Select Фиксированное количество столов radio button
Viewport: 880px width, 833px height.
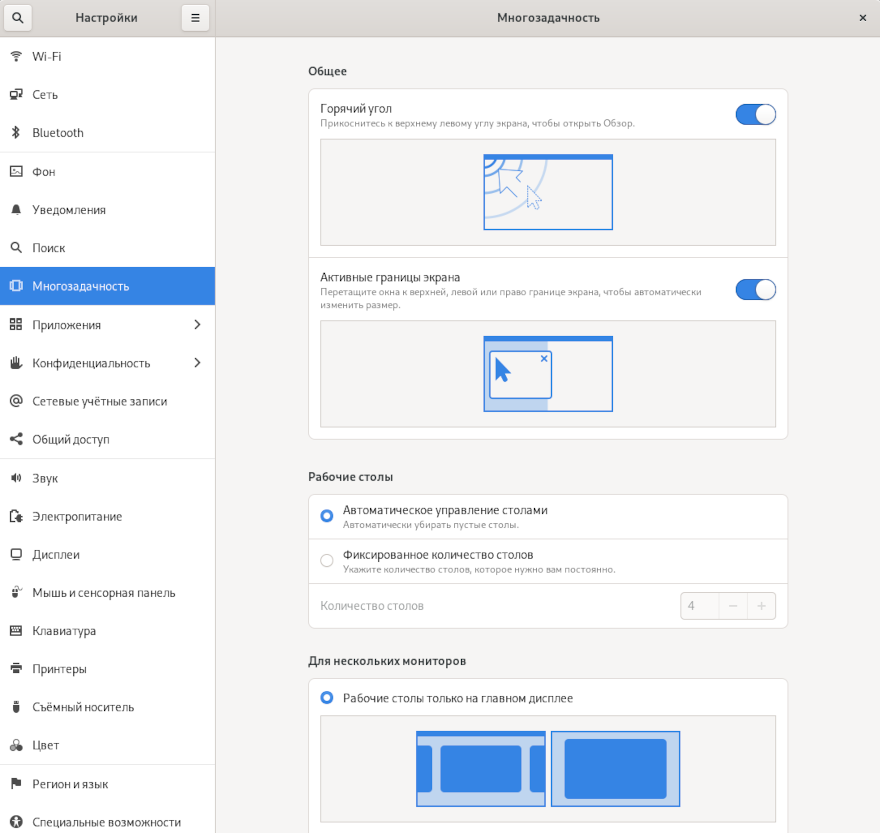point(327,561)
